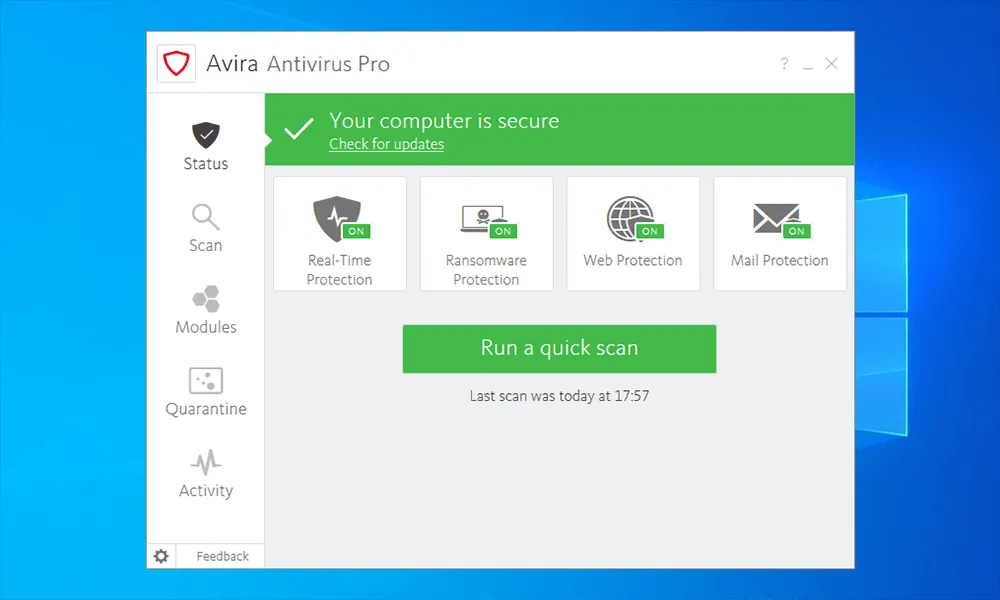Open settings with the gear icon
Screen dimensions: 1000x600
pos(161,556)
